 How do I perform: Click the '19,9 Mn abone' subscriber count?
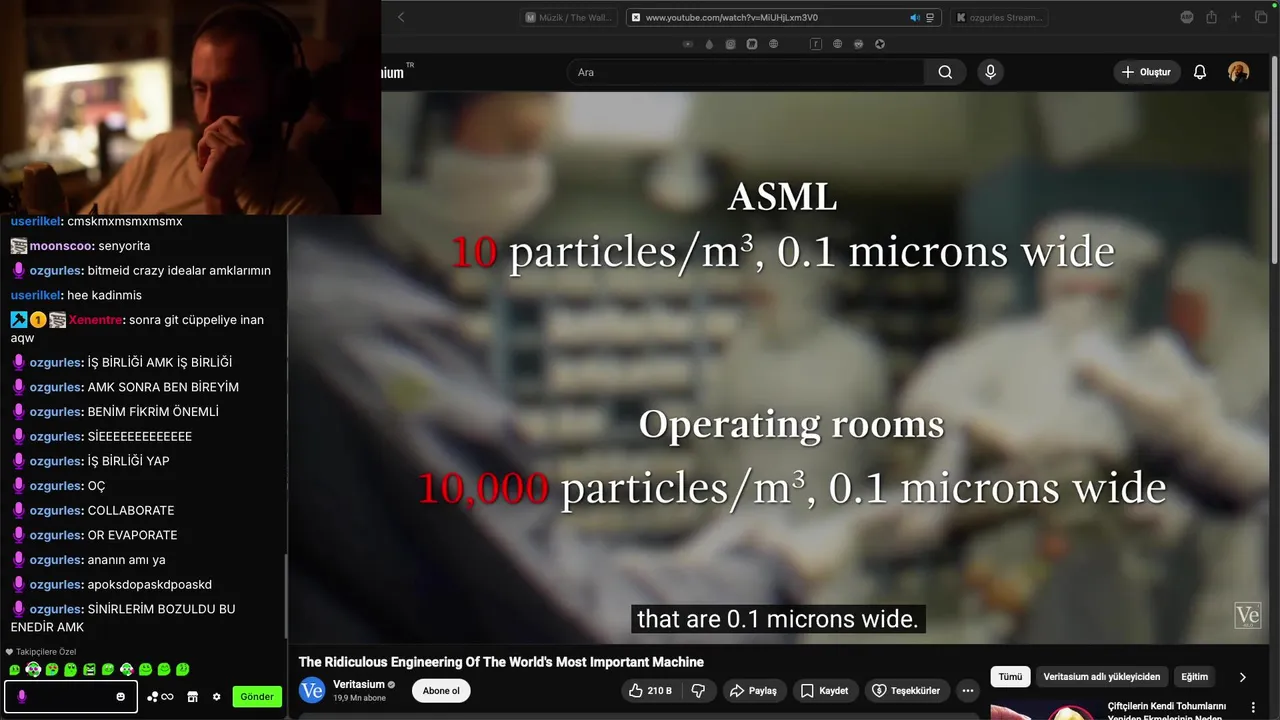[x=359, y=698]
